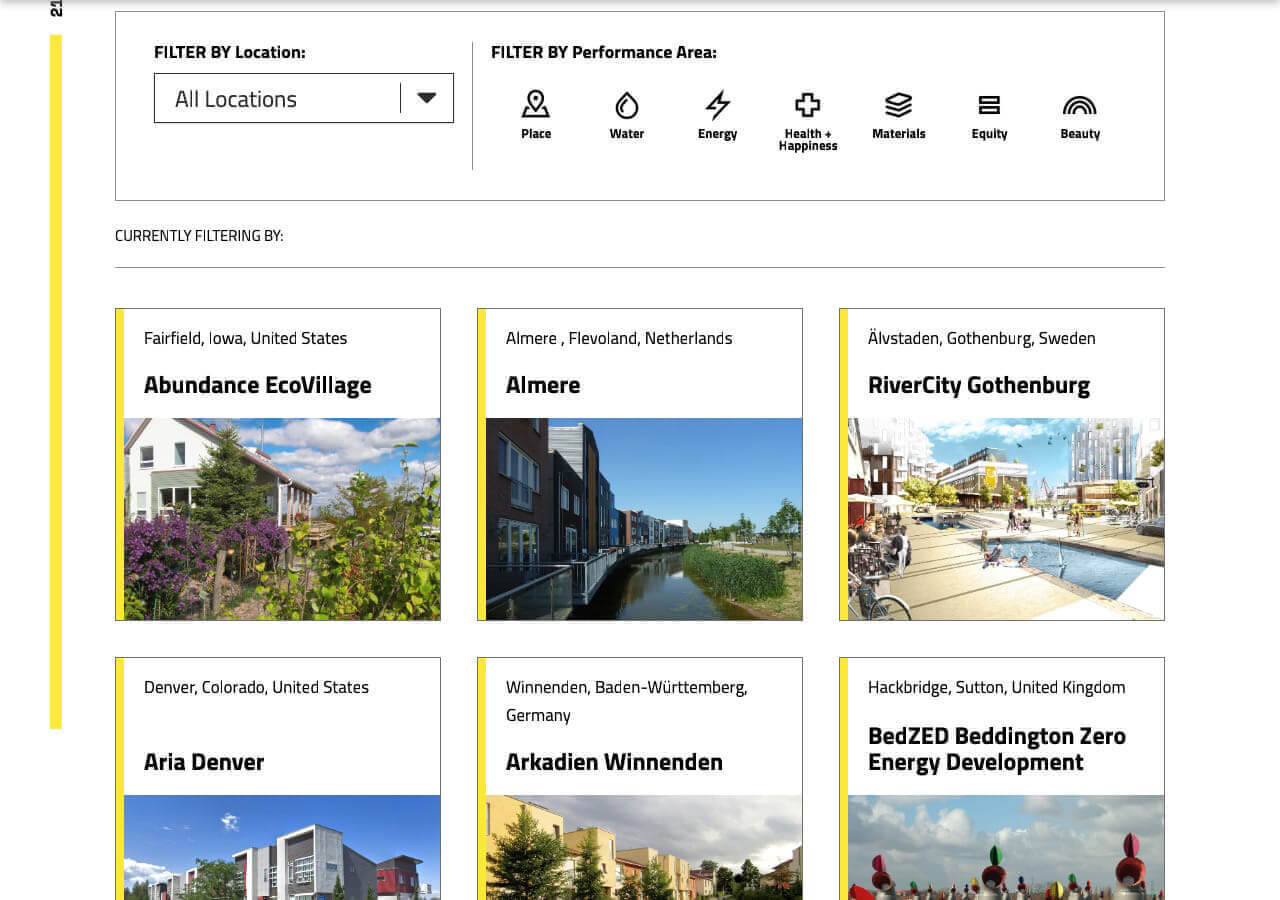
Task: Click the Beauty filter label text
Action: pyautogui.click(x=1080, y=134)
